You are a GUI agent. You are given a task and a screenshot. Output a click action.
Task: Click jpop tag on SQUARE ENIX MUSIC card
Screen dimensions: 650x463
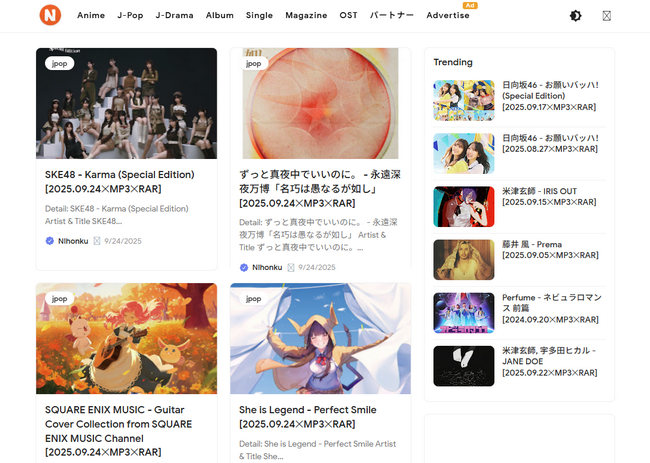[x=59, y=298]
